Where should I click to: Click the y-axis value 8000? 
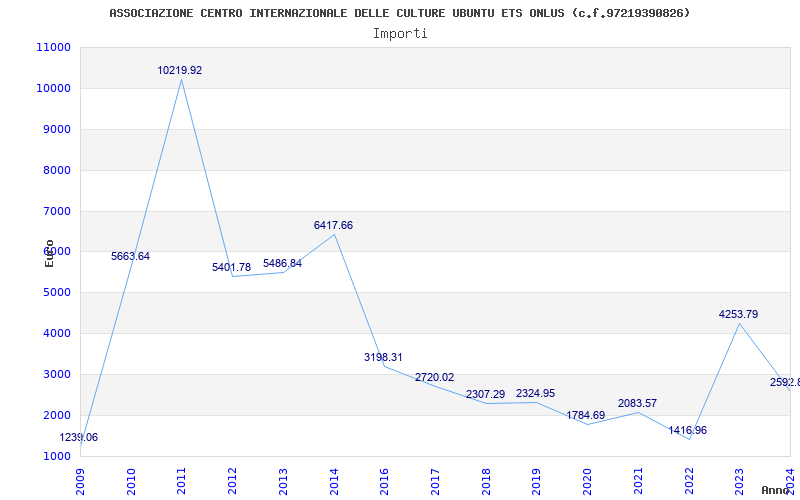click(x=55, y=170)
